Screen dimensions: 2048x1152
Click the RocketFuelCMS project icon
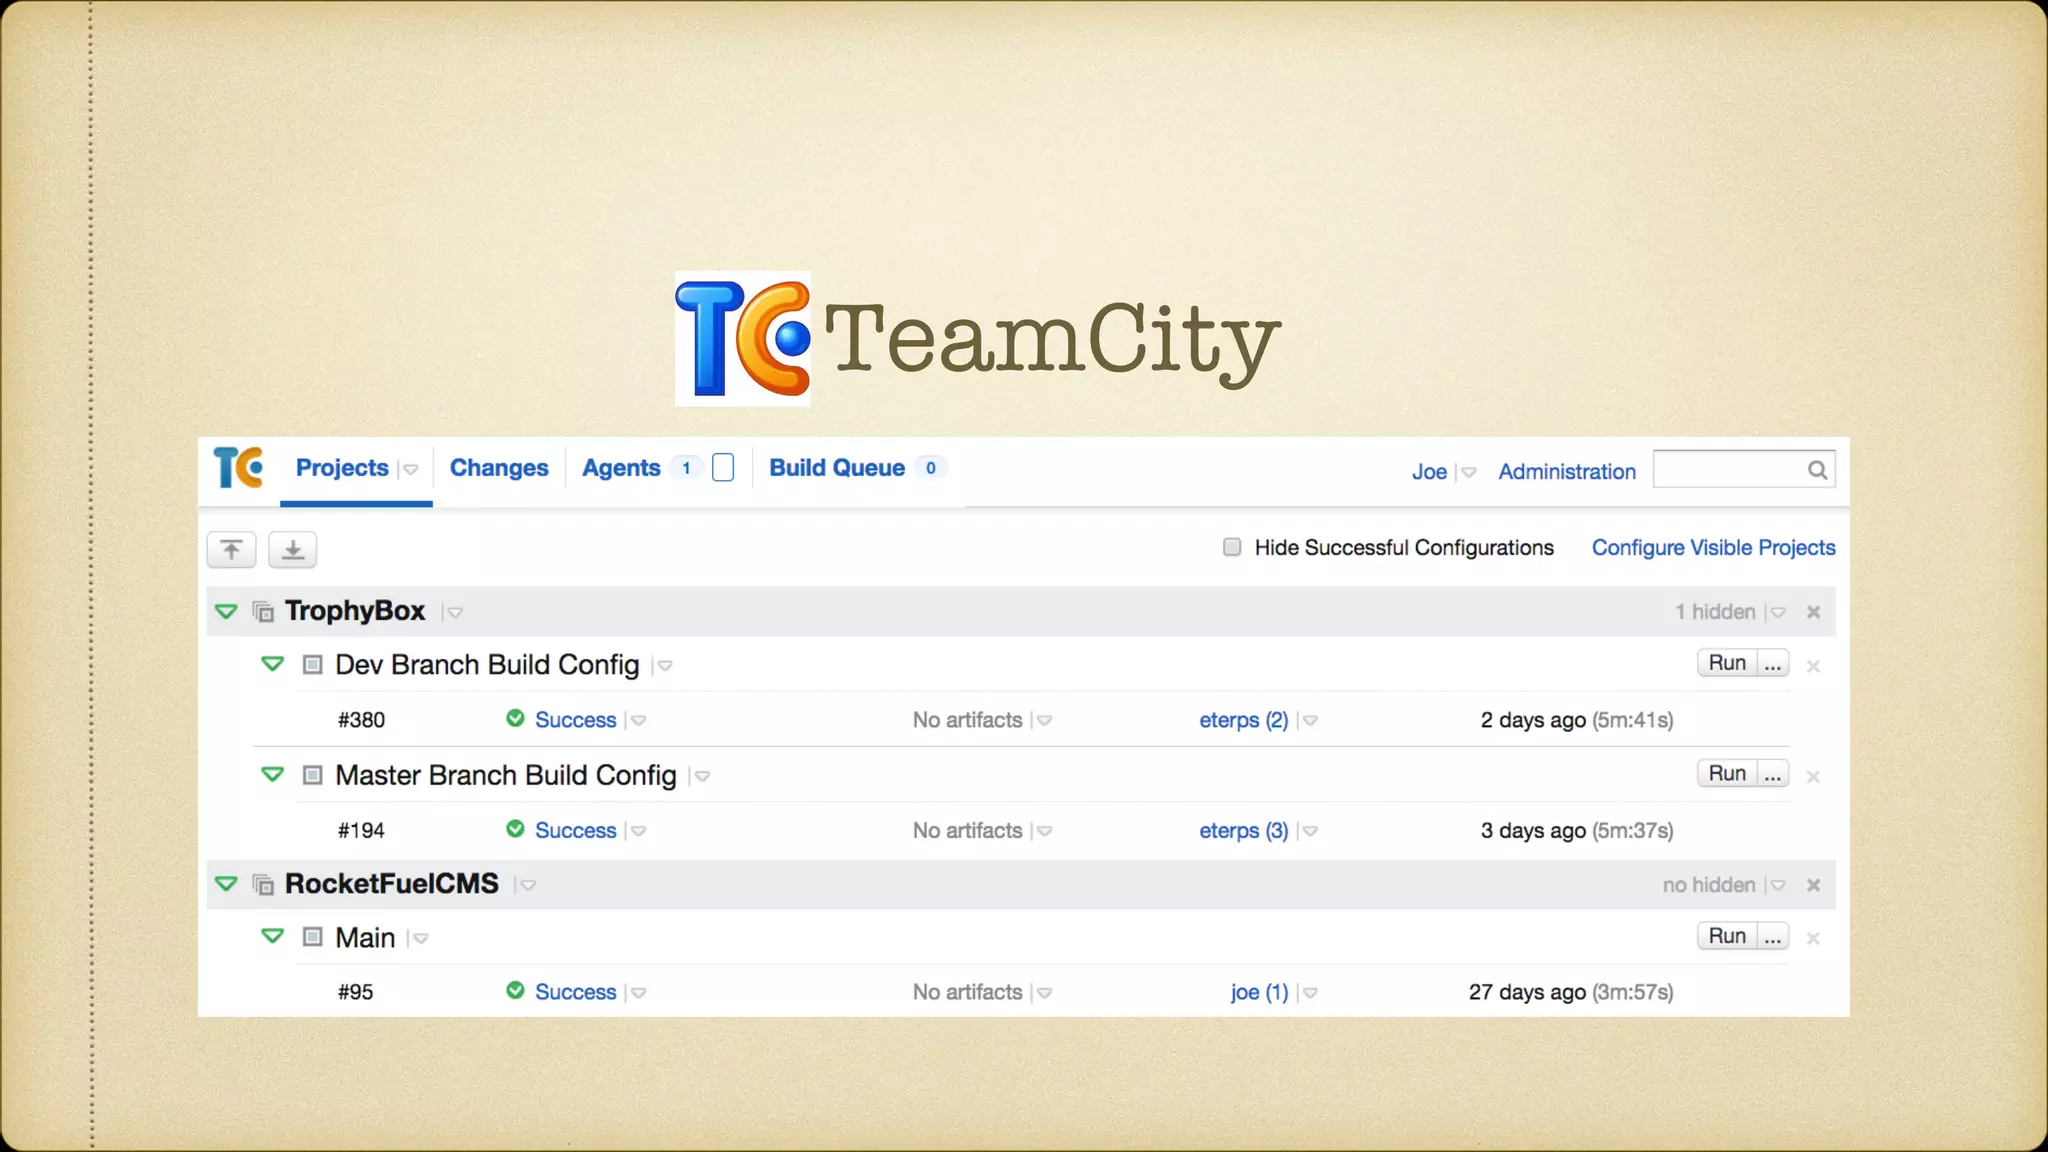[263, 884]
